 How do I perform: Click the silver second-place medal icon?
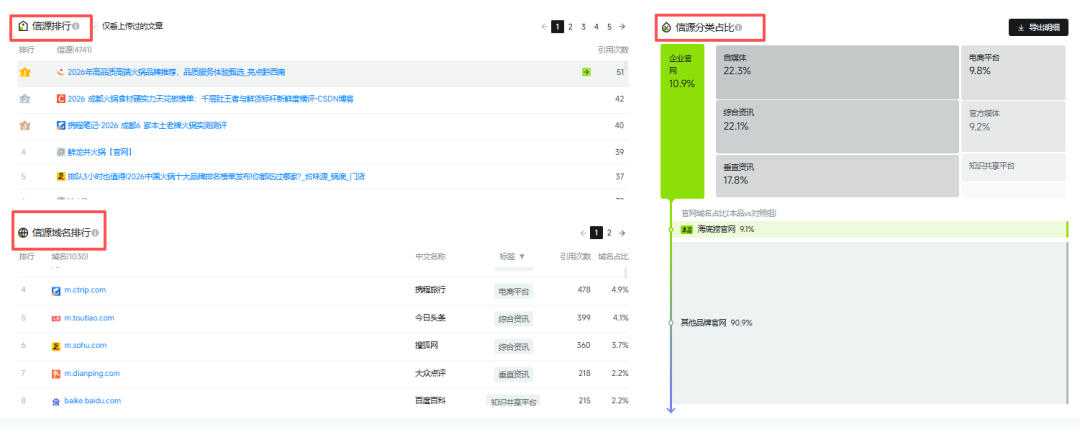point(24,98)
